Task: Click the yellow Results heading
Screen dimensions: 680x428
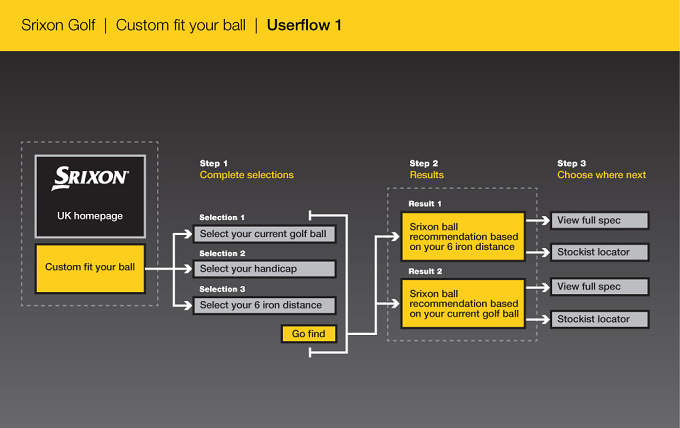Action: click(427, 175)
